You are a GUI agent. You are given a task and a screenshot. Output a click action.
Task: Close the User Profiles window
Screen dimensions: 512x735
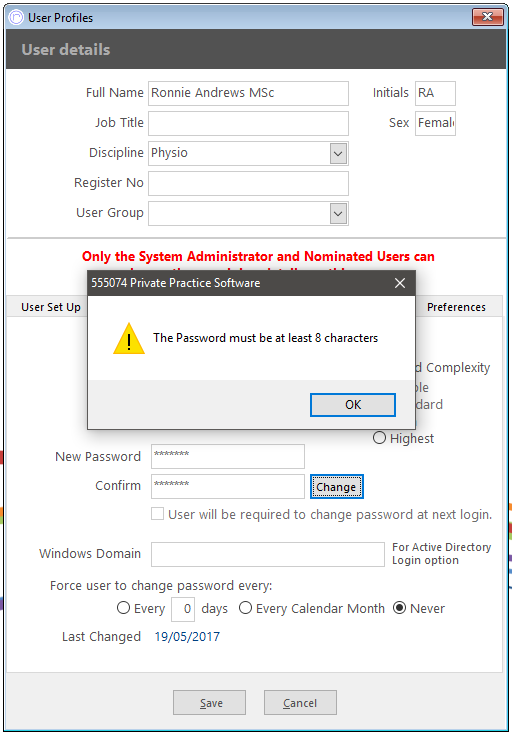click(488, 17)
